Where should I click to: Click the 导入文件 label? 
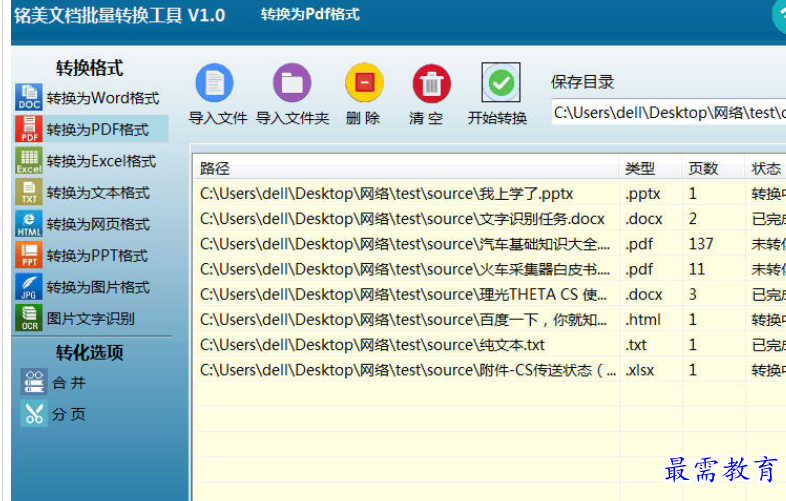point(218,118)
